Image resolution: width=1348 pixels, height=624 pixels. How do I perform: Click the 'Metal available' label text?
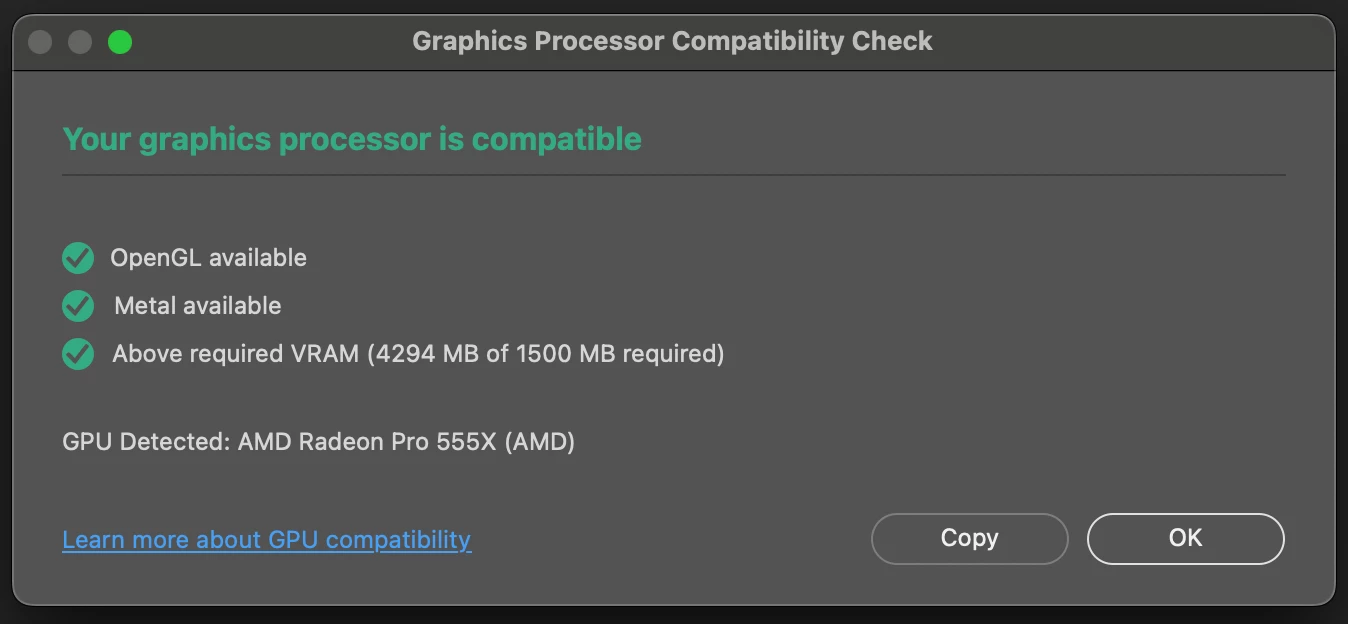[x=198, y=306]
